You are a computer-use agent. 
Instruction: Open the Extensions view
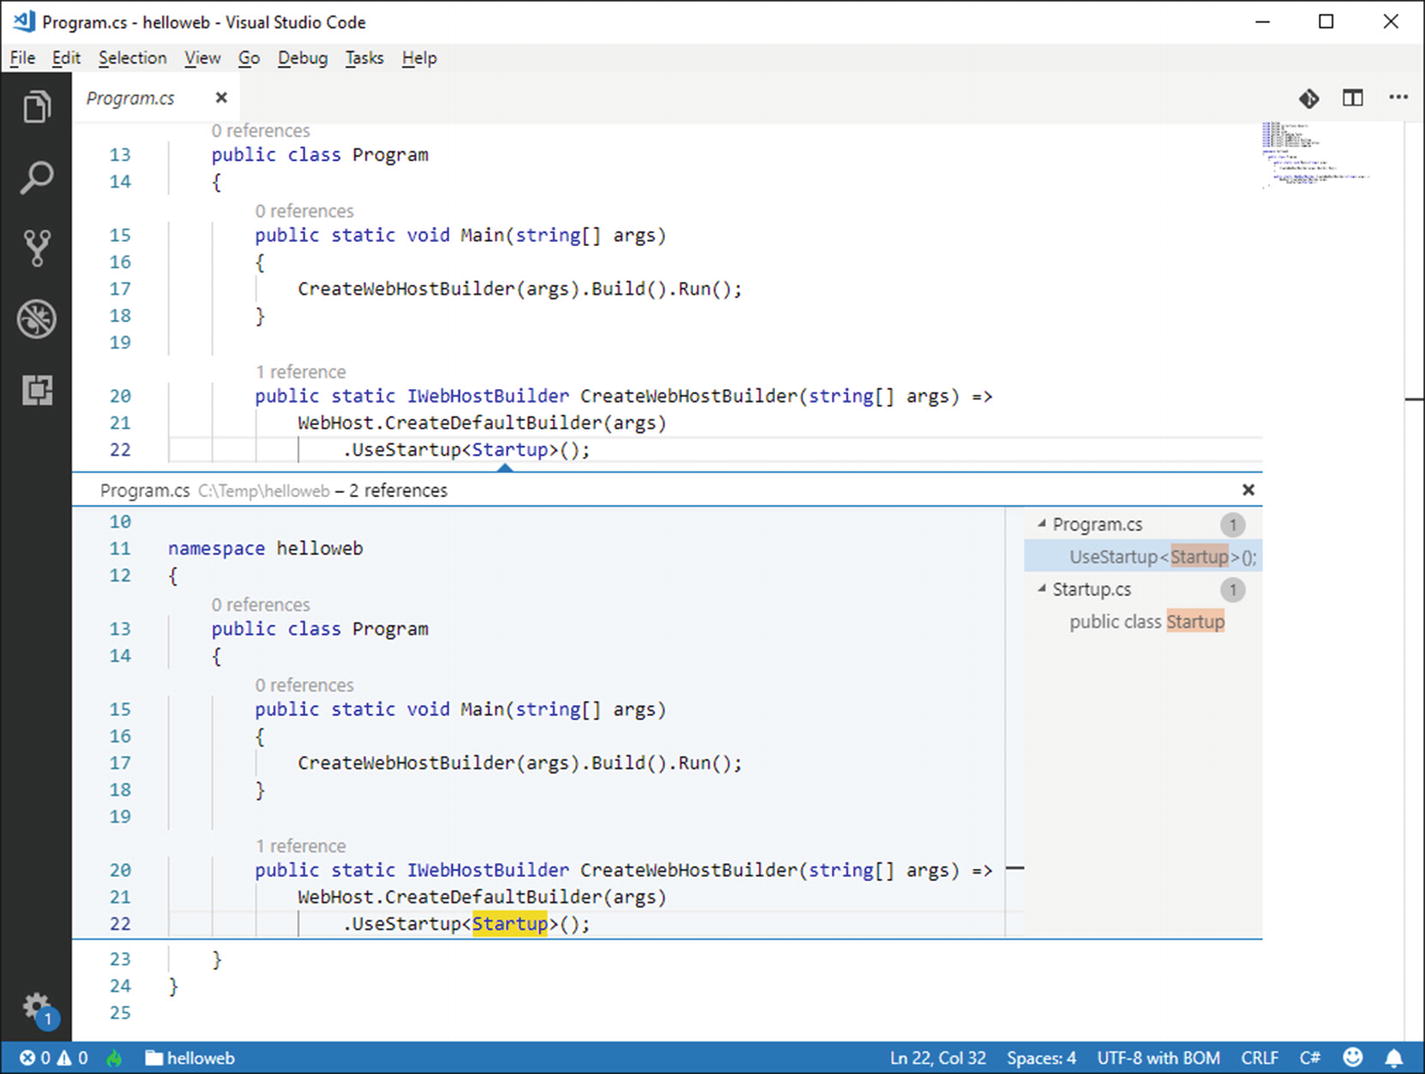37,390
